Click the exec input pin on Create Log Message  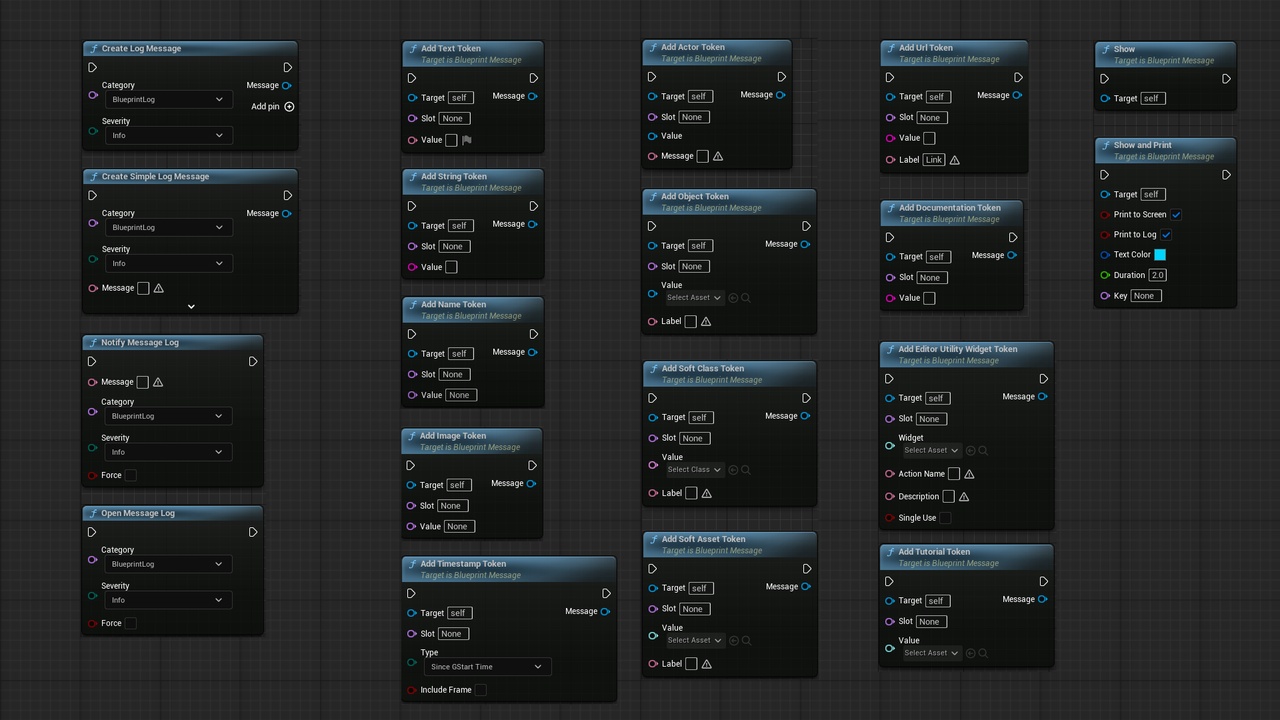93,68
